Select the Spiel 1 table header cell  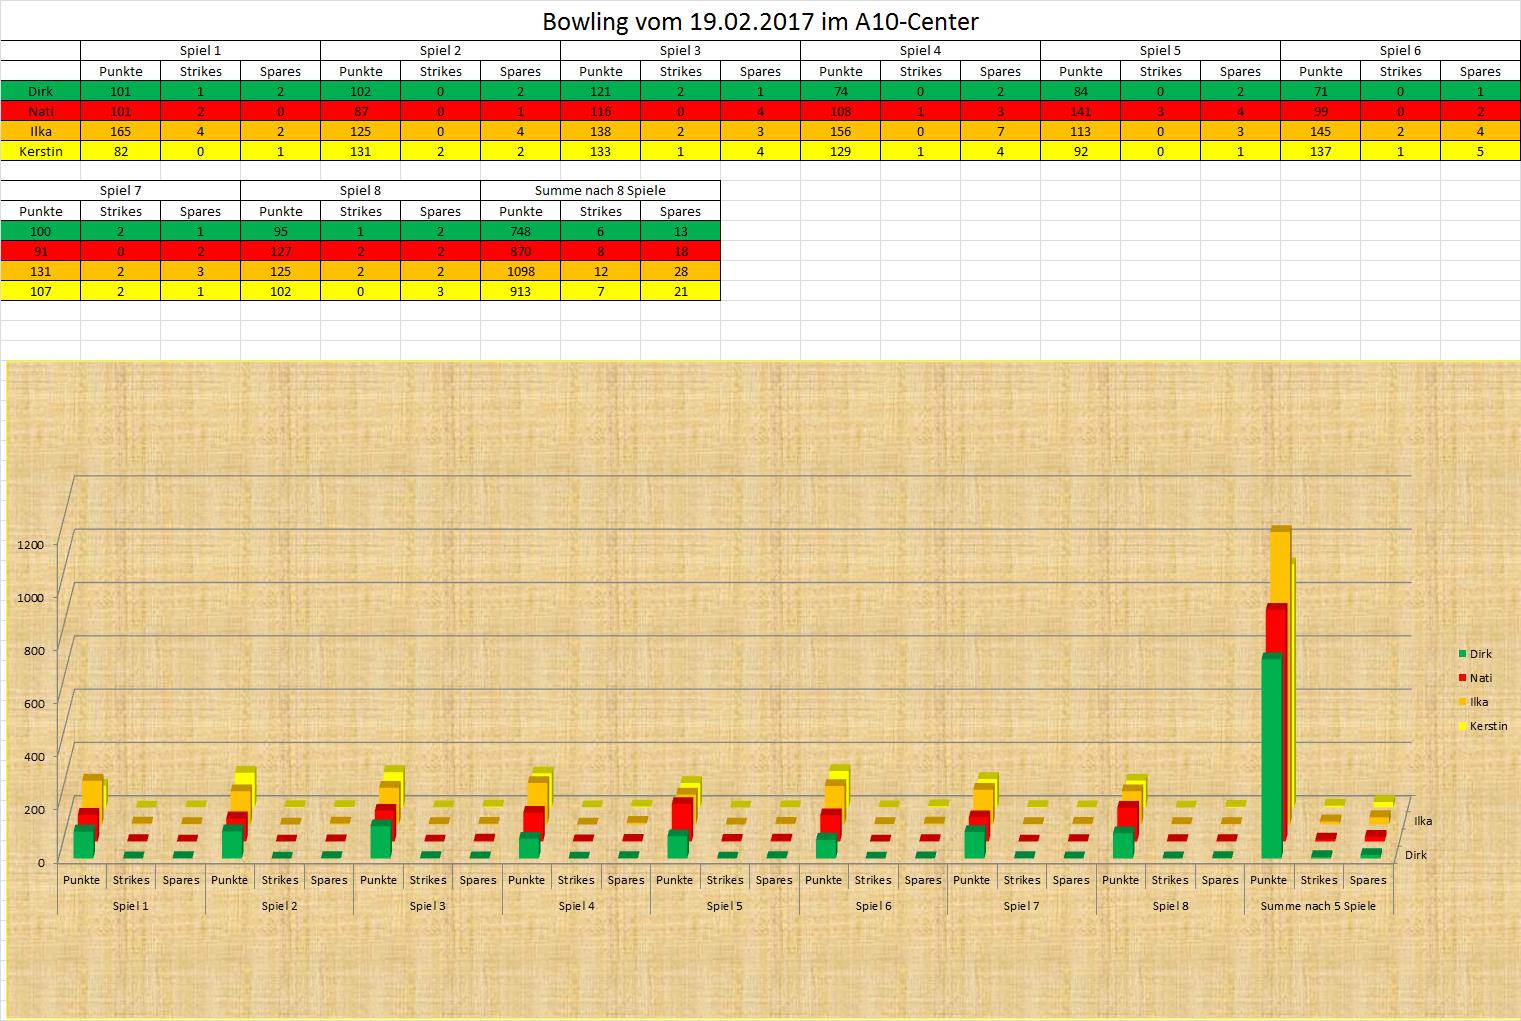[200, 50]
